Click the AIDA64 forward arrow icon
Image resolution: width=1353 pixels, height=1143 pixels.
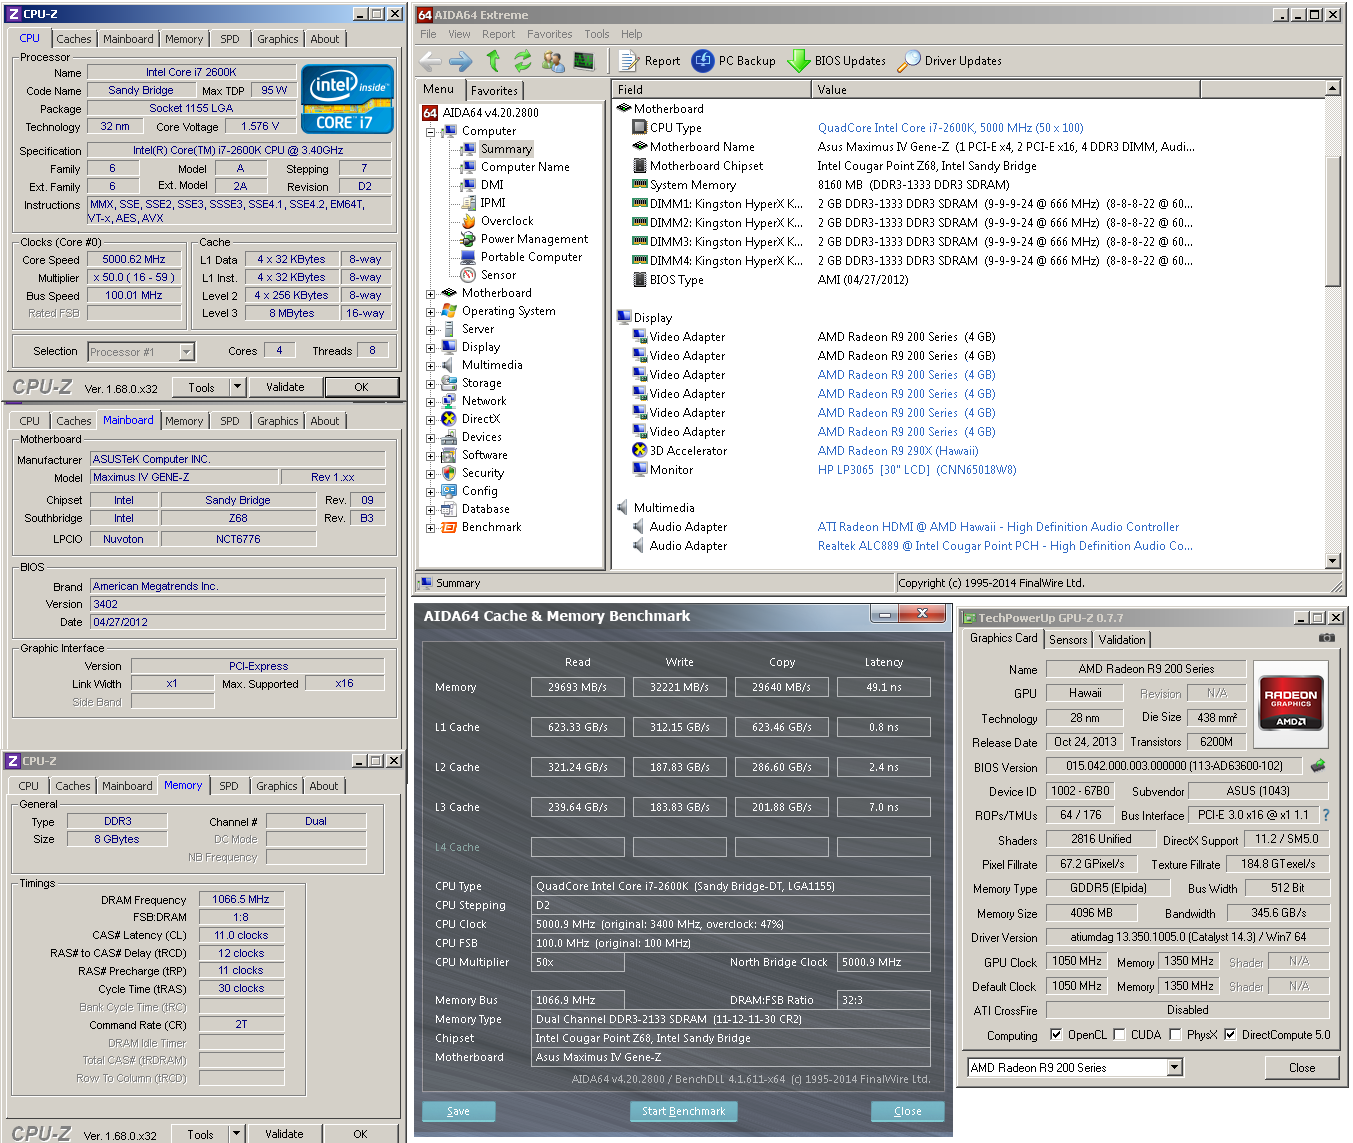(461, 61)
